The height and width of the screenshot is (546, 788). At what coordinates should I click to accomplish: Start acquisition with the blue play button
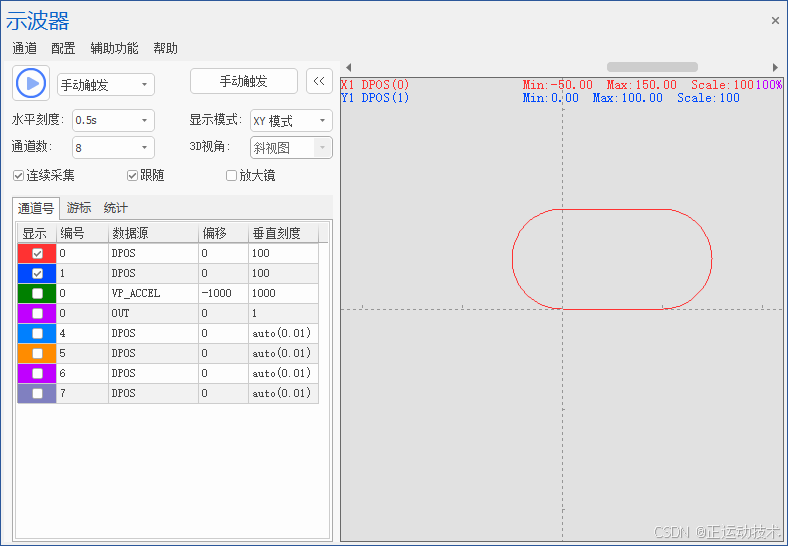coord(31,83)
